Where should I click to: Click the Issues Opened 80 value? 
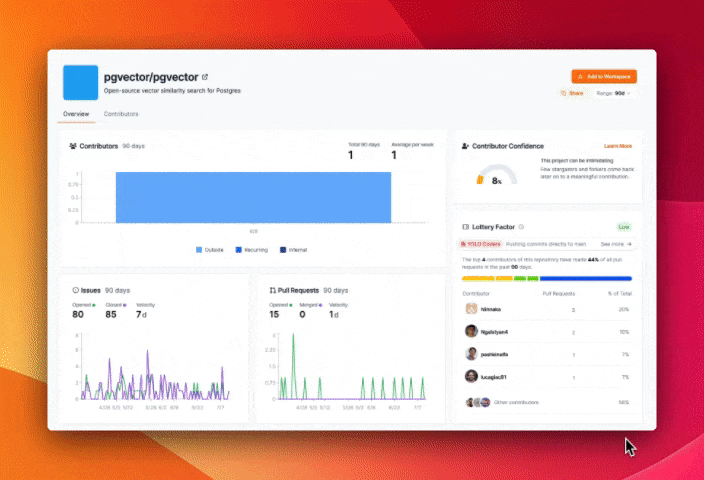pos(78,314)
